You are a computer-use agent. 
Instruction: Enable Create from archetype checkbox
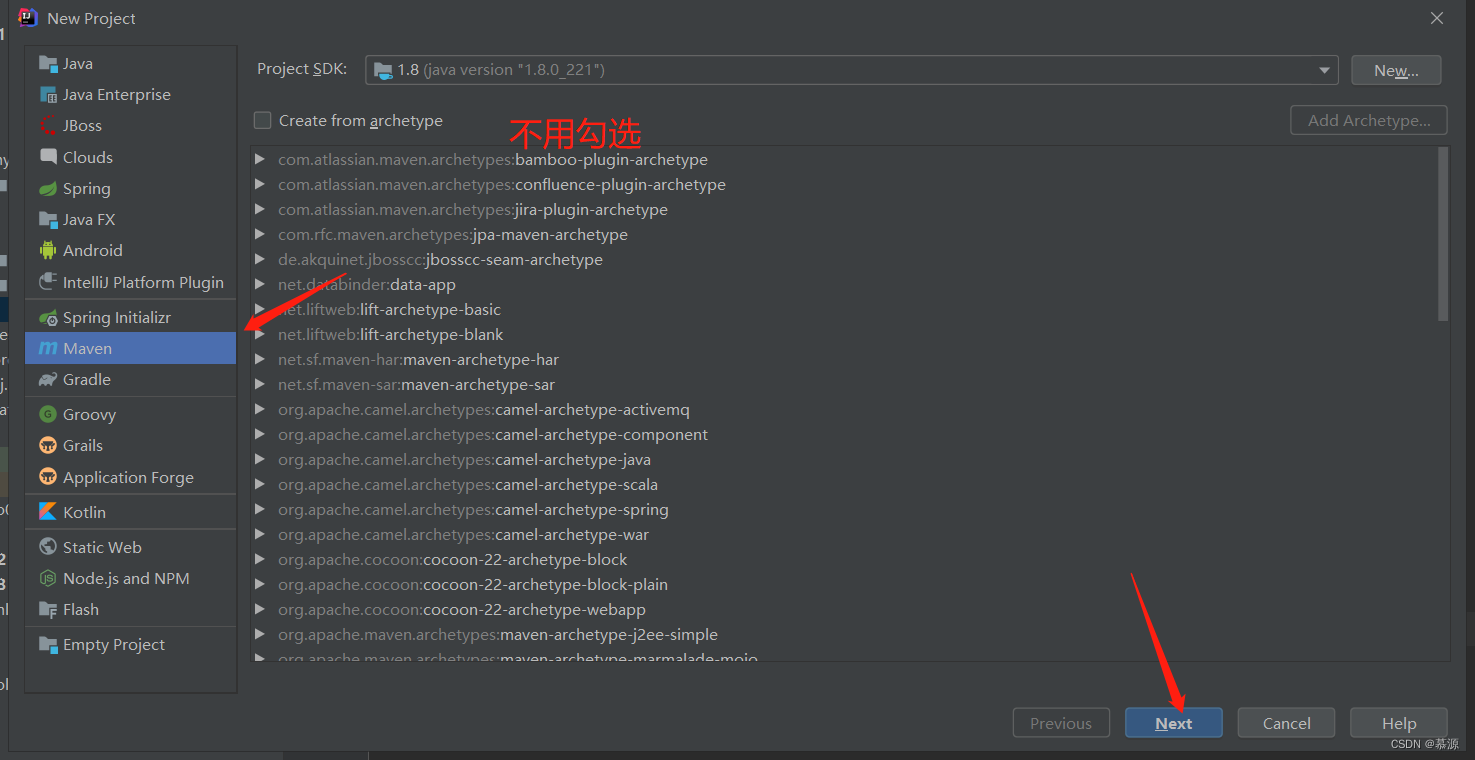[263, 121]
